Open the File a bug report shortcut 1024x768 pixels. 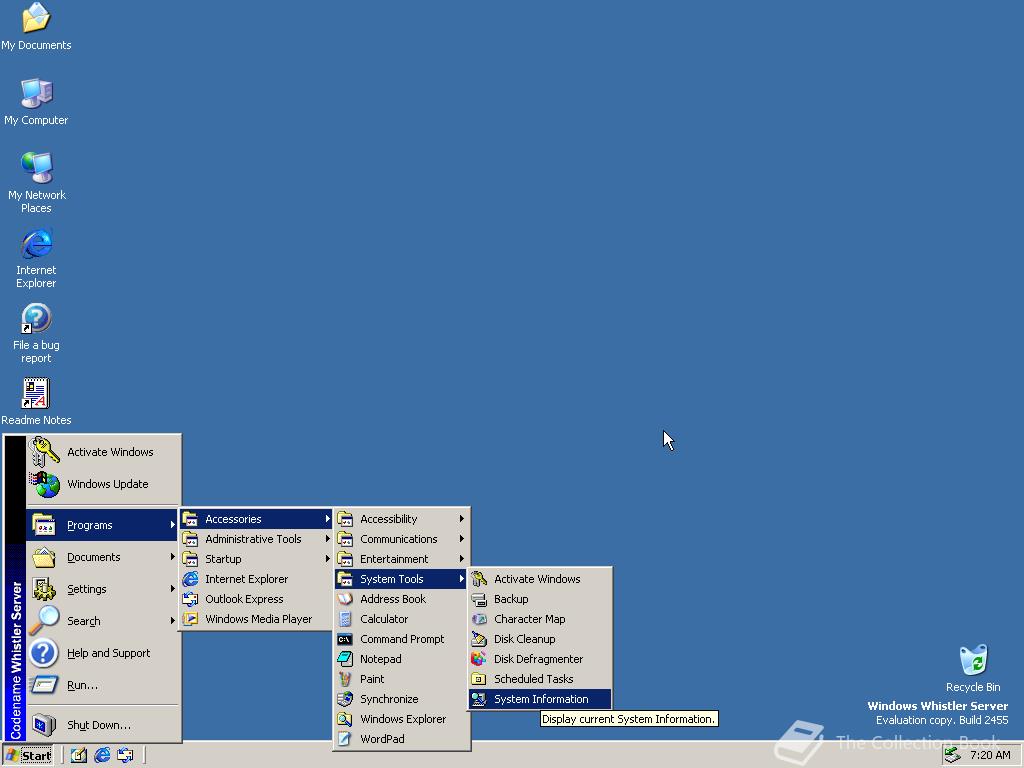(36, 333)
